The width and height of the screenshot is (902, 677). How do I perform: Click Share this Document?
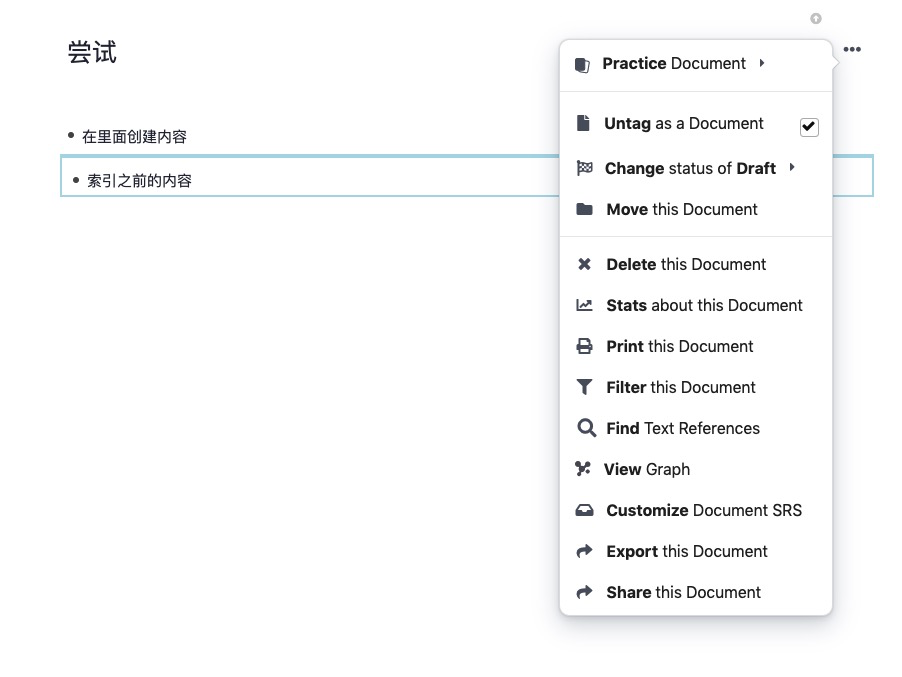(683, 592)
